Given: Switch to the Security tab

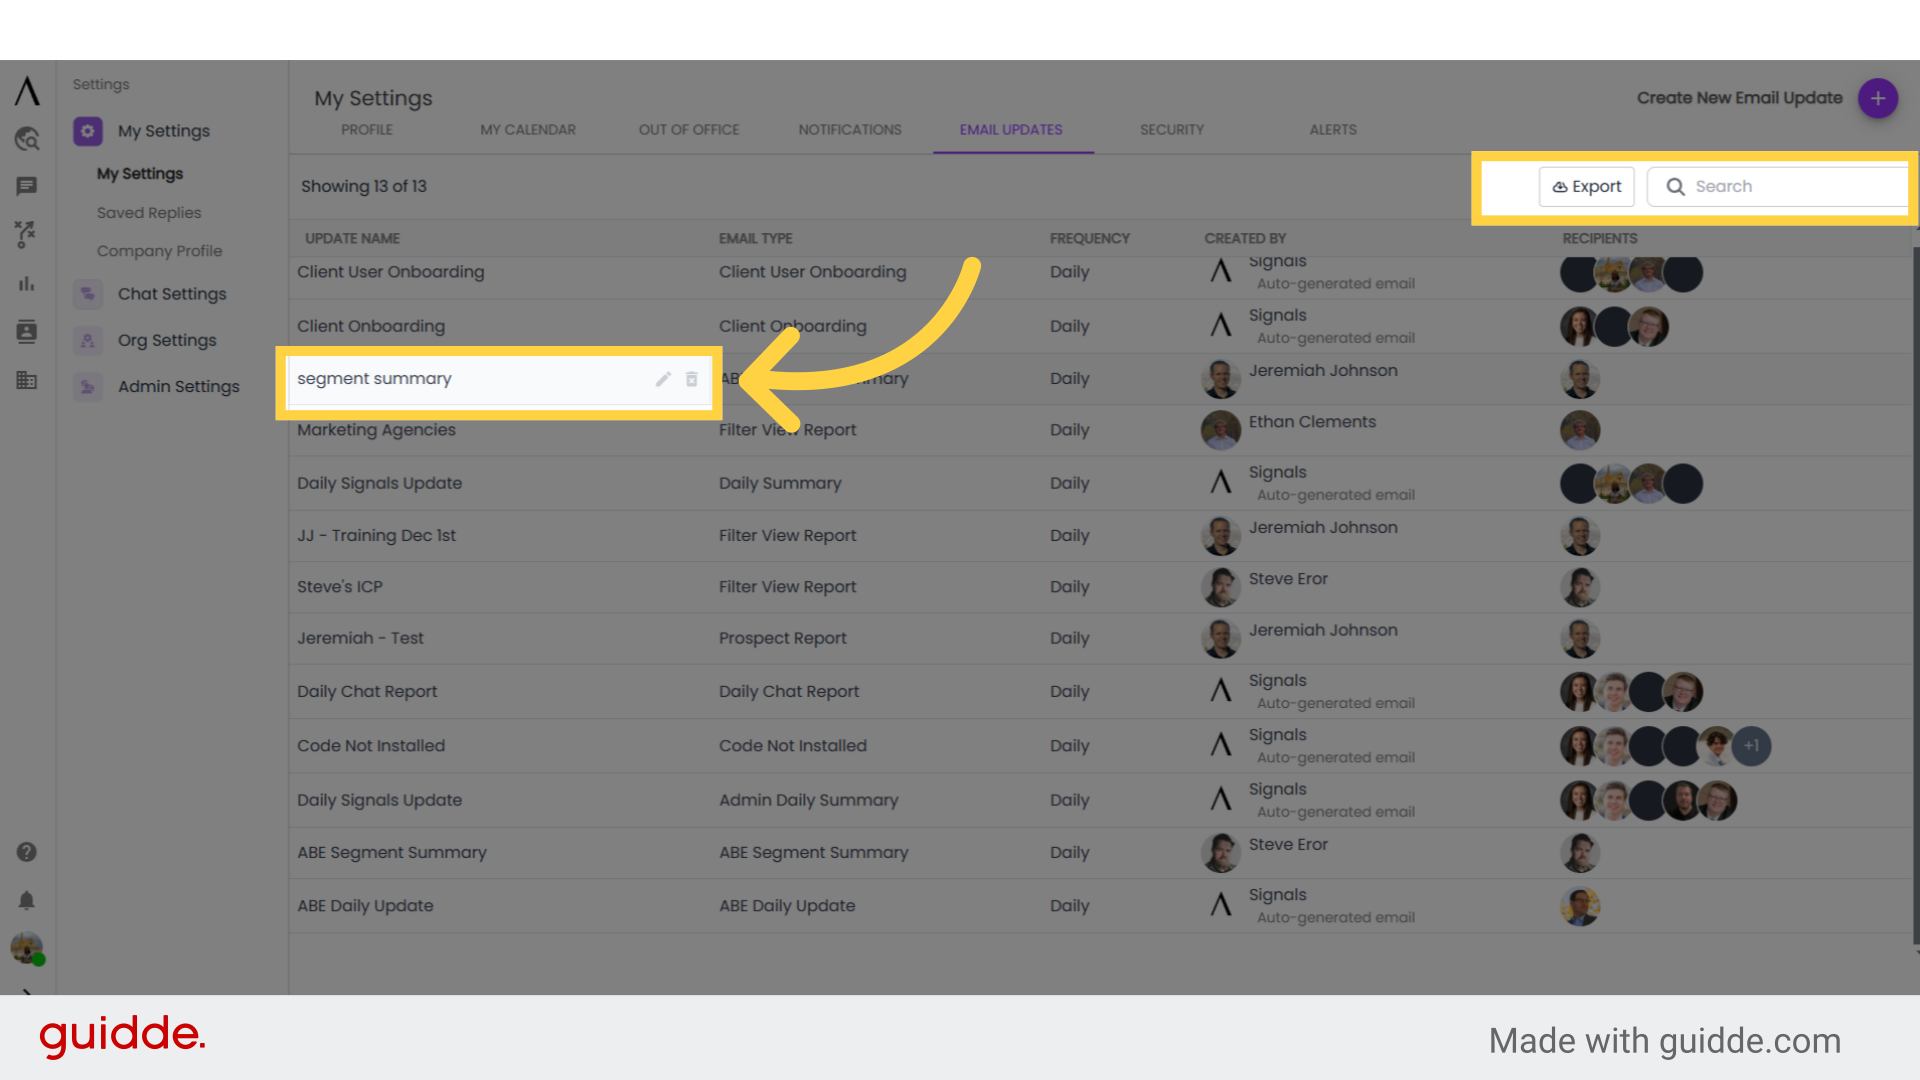Looking at the screenshot, I should pos(1172,130).
